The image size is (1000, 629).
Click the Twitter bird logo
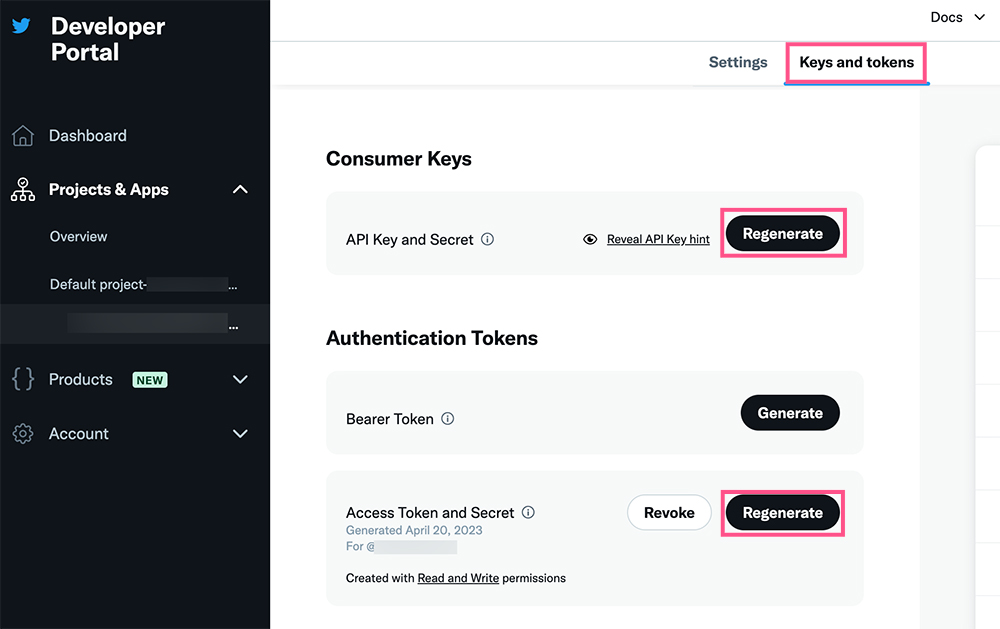coord(21,26)
